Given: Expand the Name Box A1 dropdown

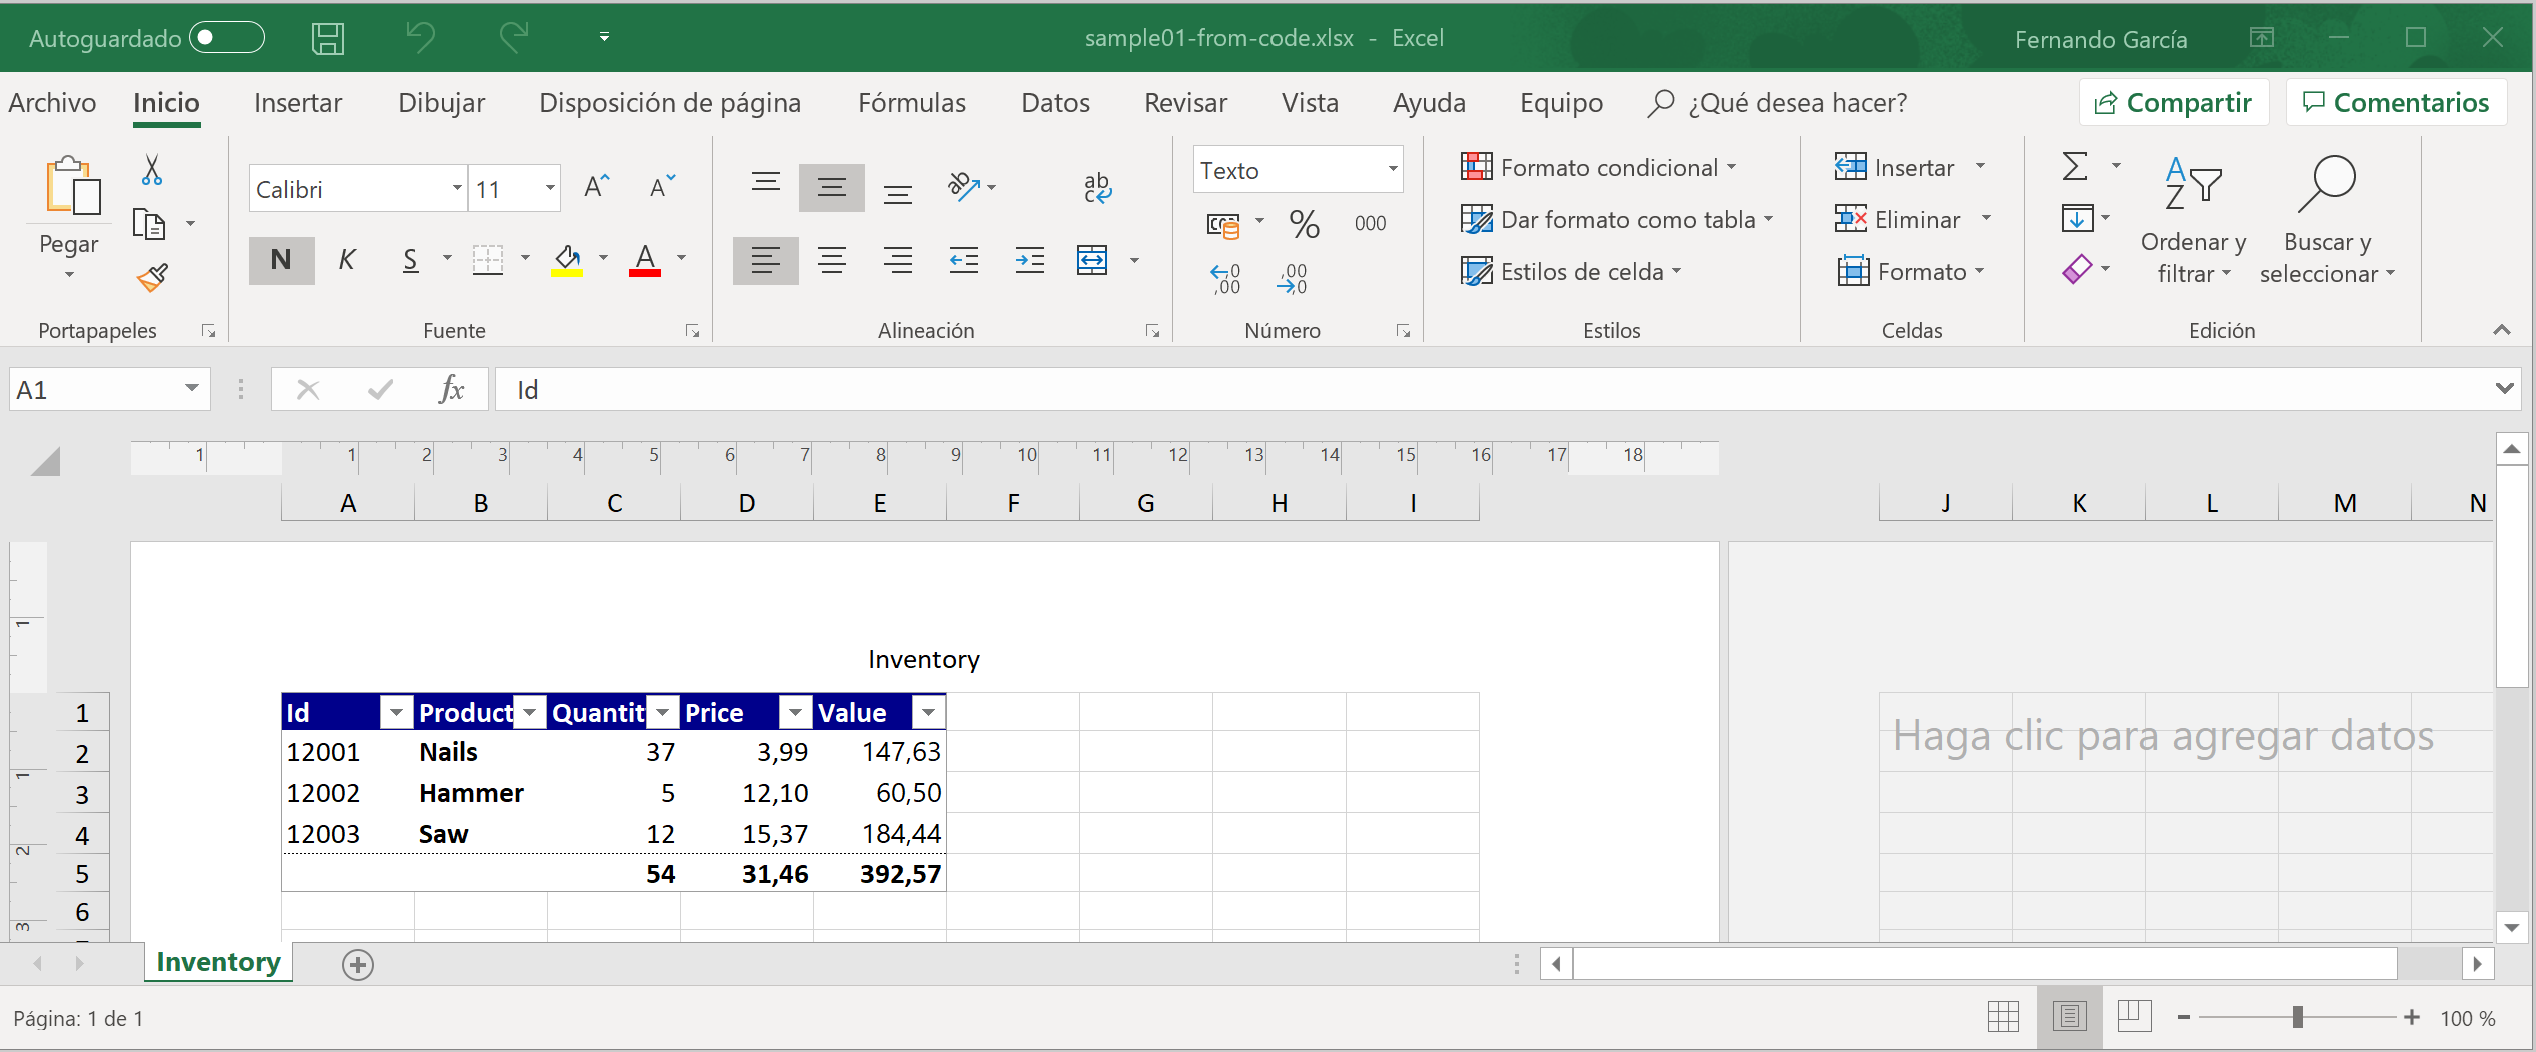Looking at the screenshot, I should coord(191,389).
